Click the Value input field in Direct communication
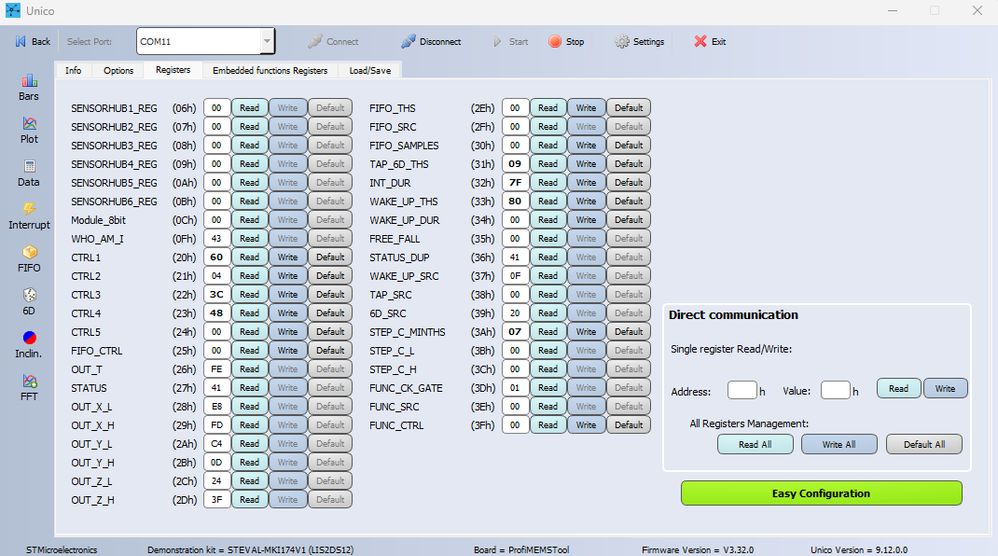This screenshot has width=998, height=556. 836,390
